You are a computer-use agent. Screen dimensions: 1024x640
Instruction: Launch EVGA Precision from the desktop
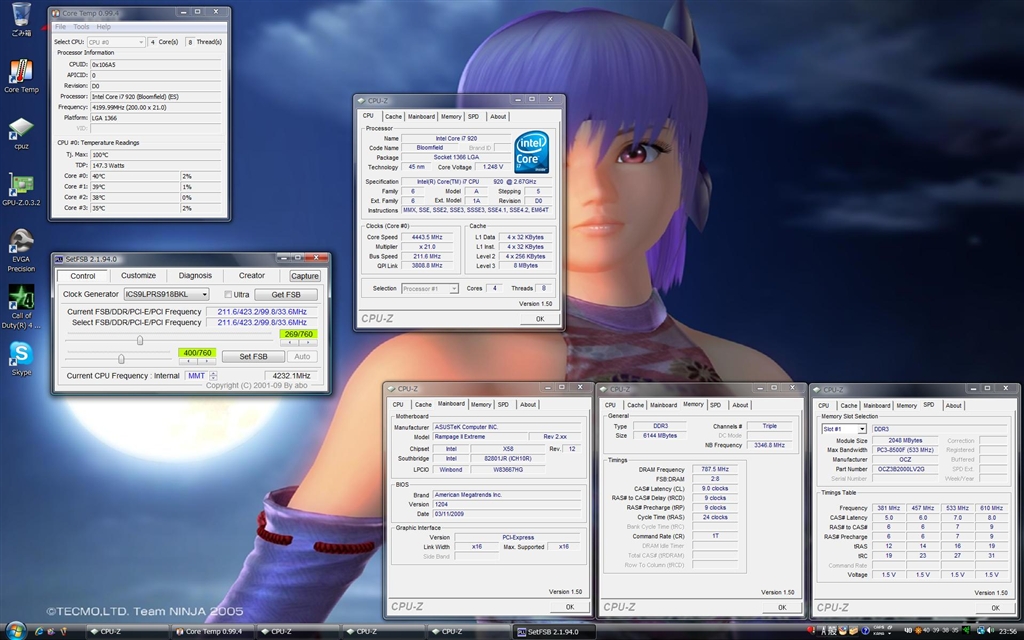coord(20,243)
